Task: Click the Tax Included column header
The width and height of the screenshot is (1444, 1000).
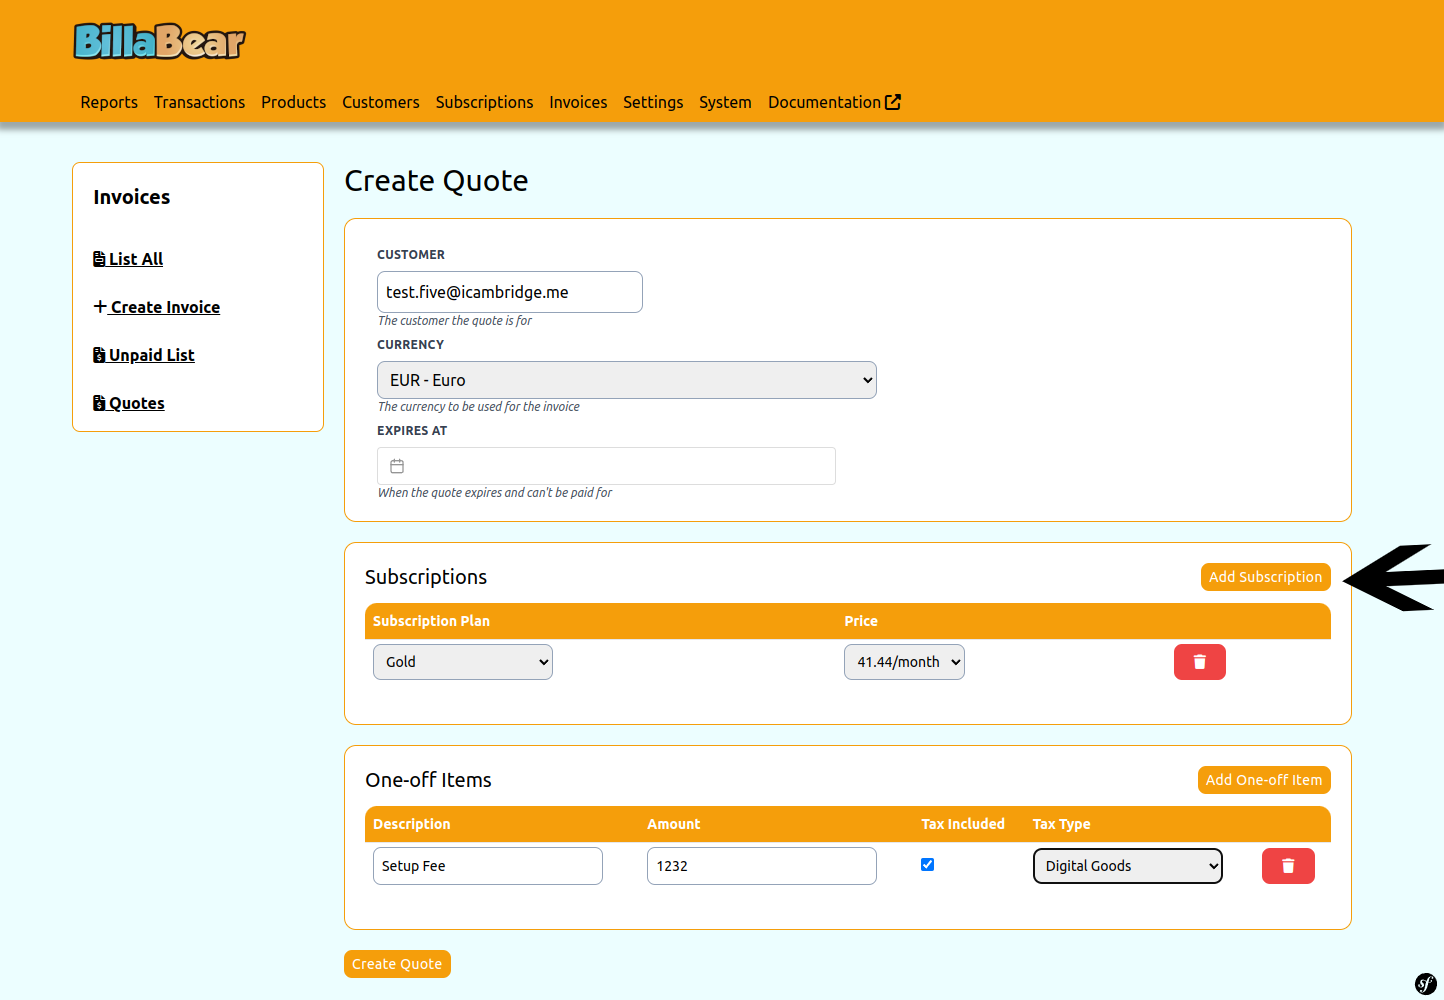Action: click(x=963, y=824)
